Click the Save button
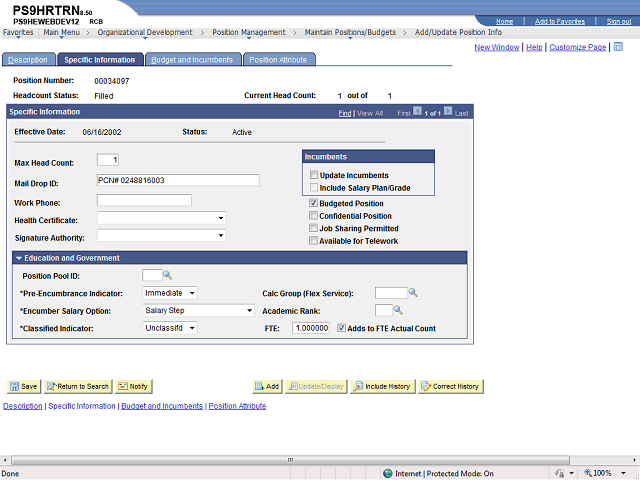Image resolution: width=640 pixels, height=480 pixels. click(x=24, y=386)
